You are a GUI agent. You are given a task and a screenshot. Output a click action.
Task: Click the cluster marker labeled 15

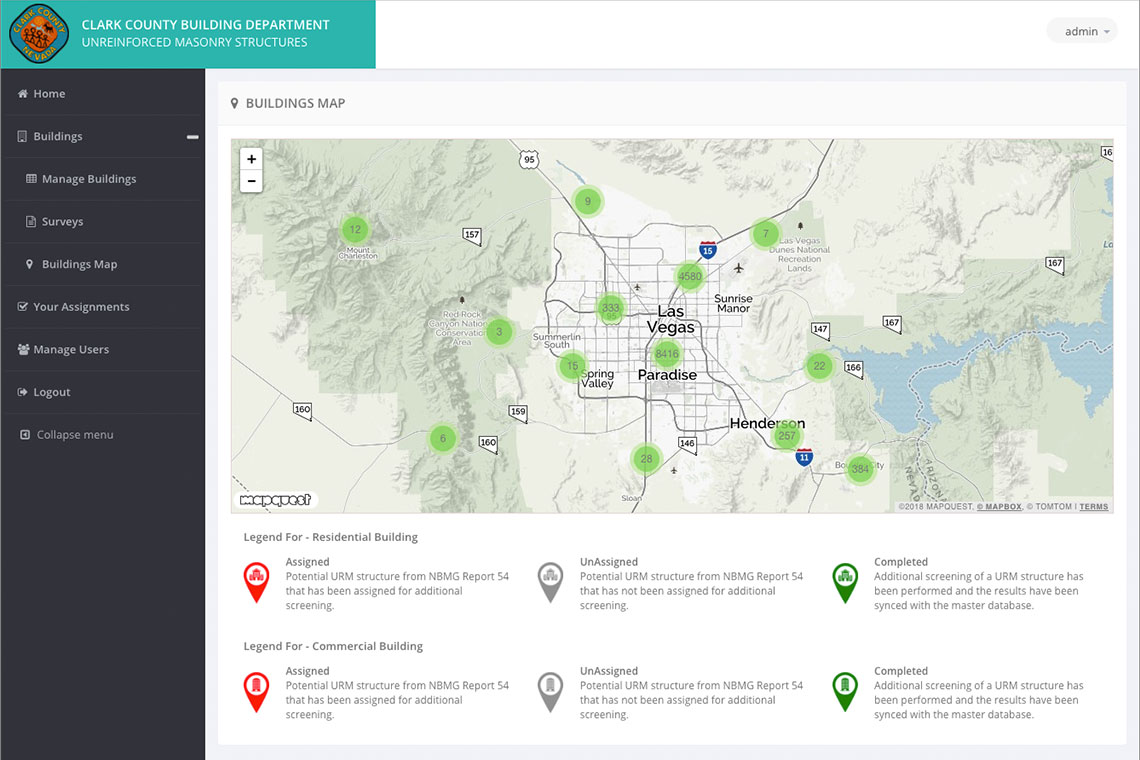[572, 366]
